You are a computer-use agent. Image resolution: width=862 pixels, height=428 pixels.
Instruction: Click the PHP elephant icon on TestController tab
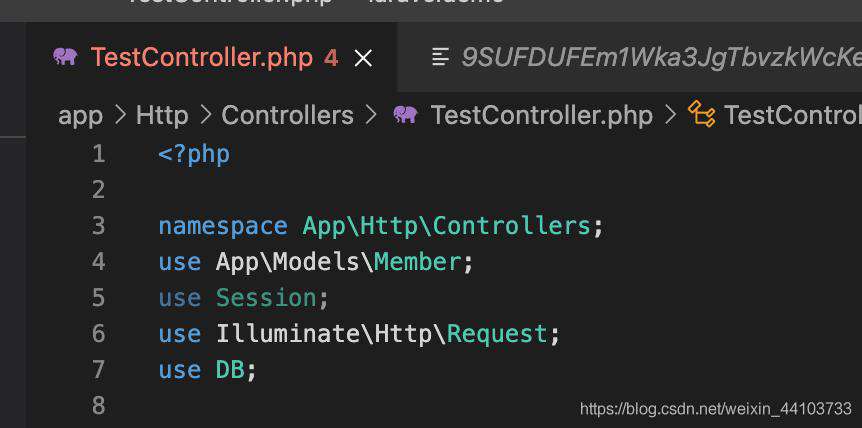click(x=65, y=57)
